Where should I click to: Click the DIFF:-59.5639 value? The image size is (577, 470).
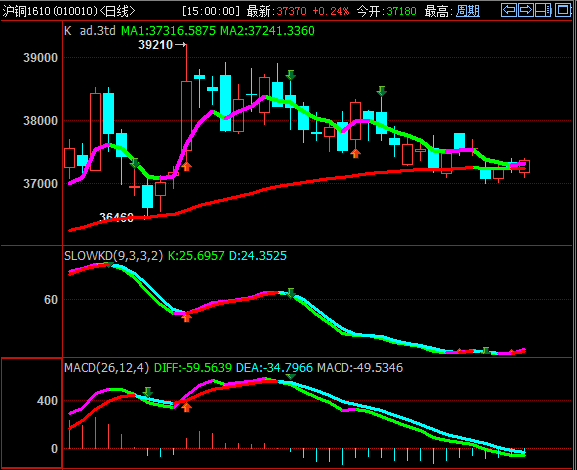coord(193,368)
